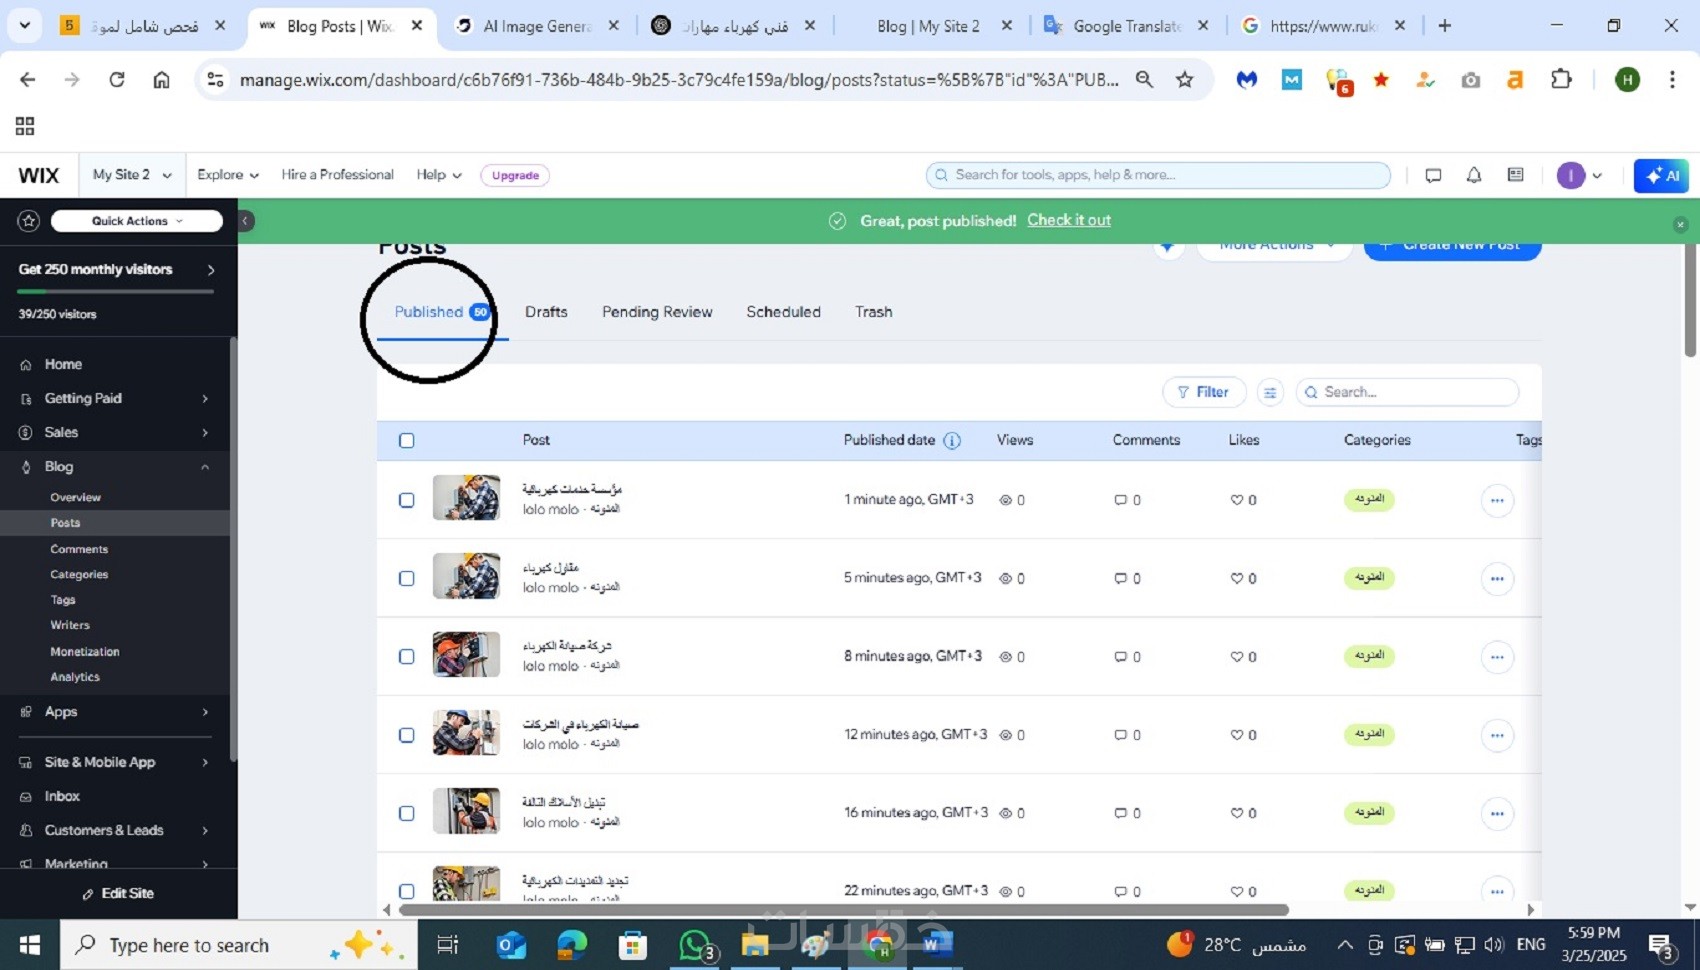Open Chrome menu with three dots
This screenshot has width=1700, height=970.
[1672, 80]
